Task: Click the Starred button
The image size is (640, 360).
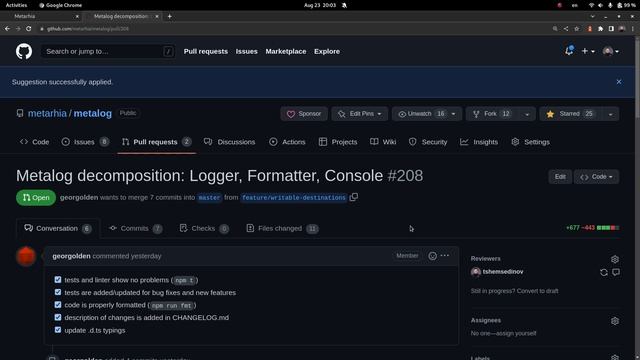Action: pyautogui.click(x=571, y=114)
